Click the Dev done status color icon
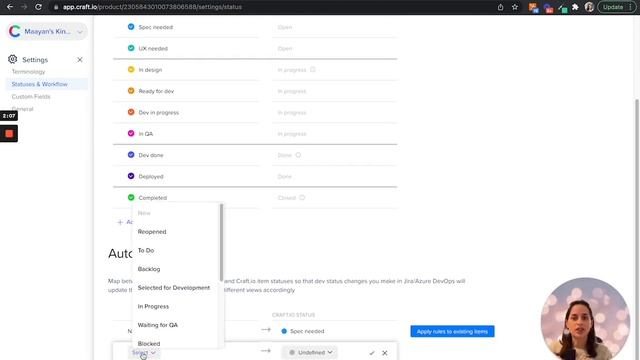640x360 pixels. coord(131,155)
